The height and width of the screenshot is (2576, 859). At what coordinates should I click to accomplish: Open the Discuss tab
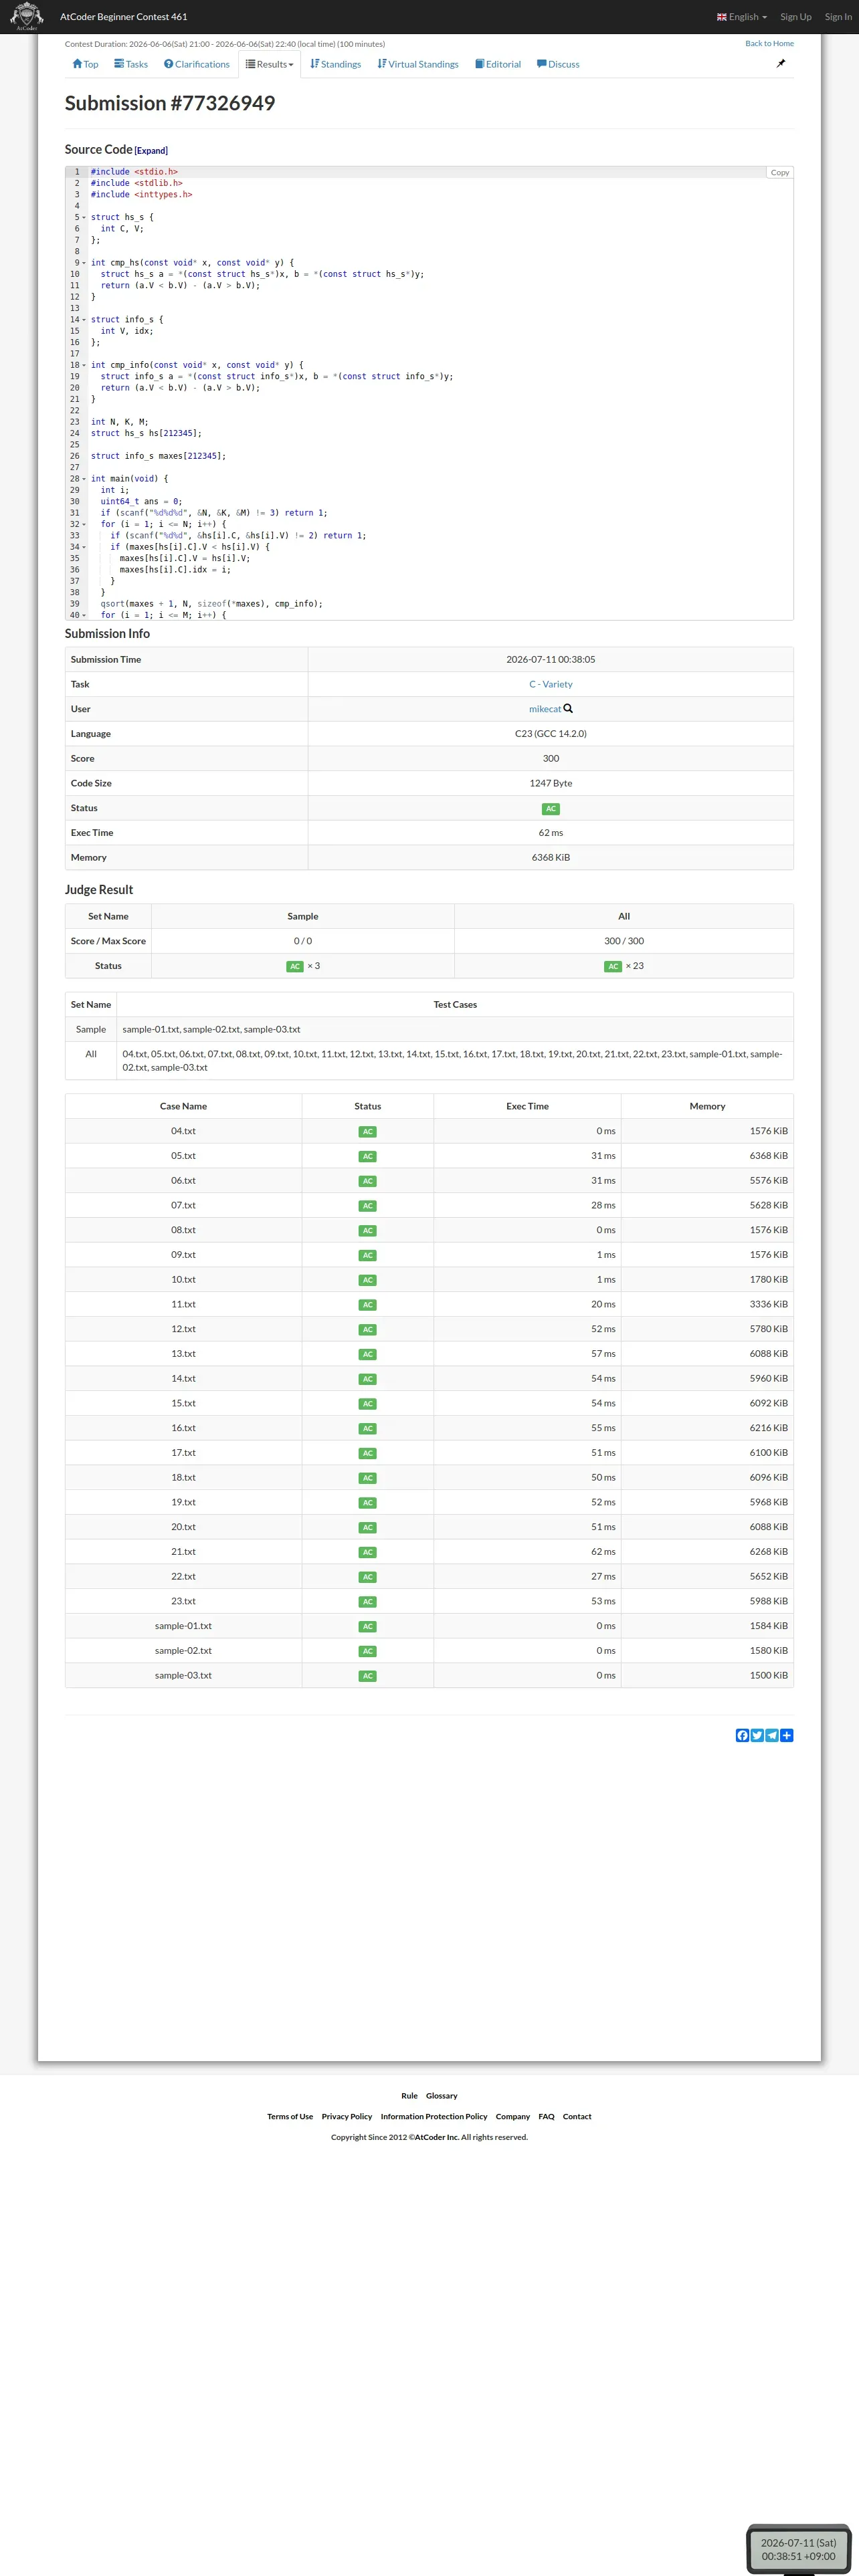click(558, 64)
